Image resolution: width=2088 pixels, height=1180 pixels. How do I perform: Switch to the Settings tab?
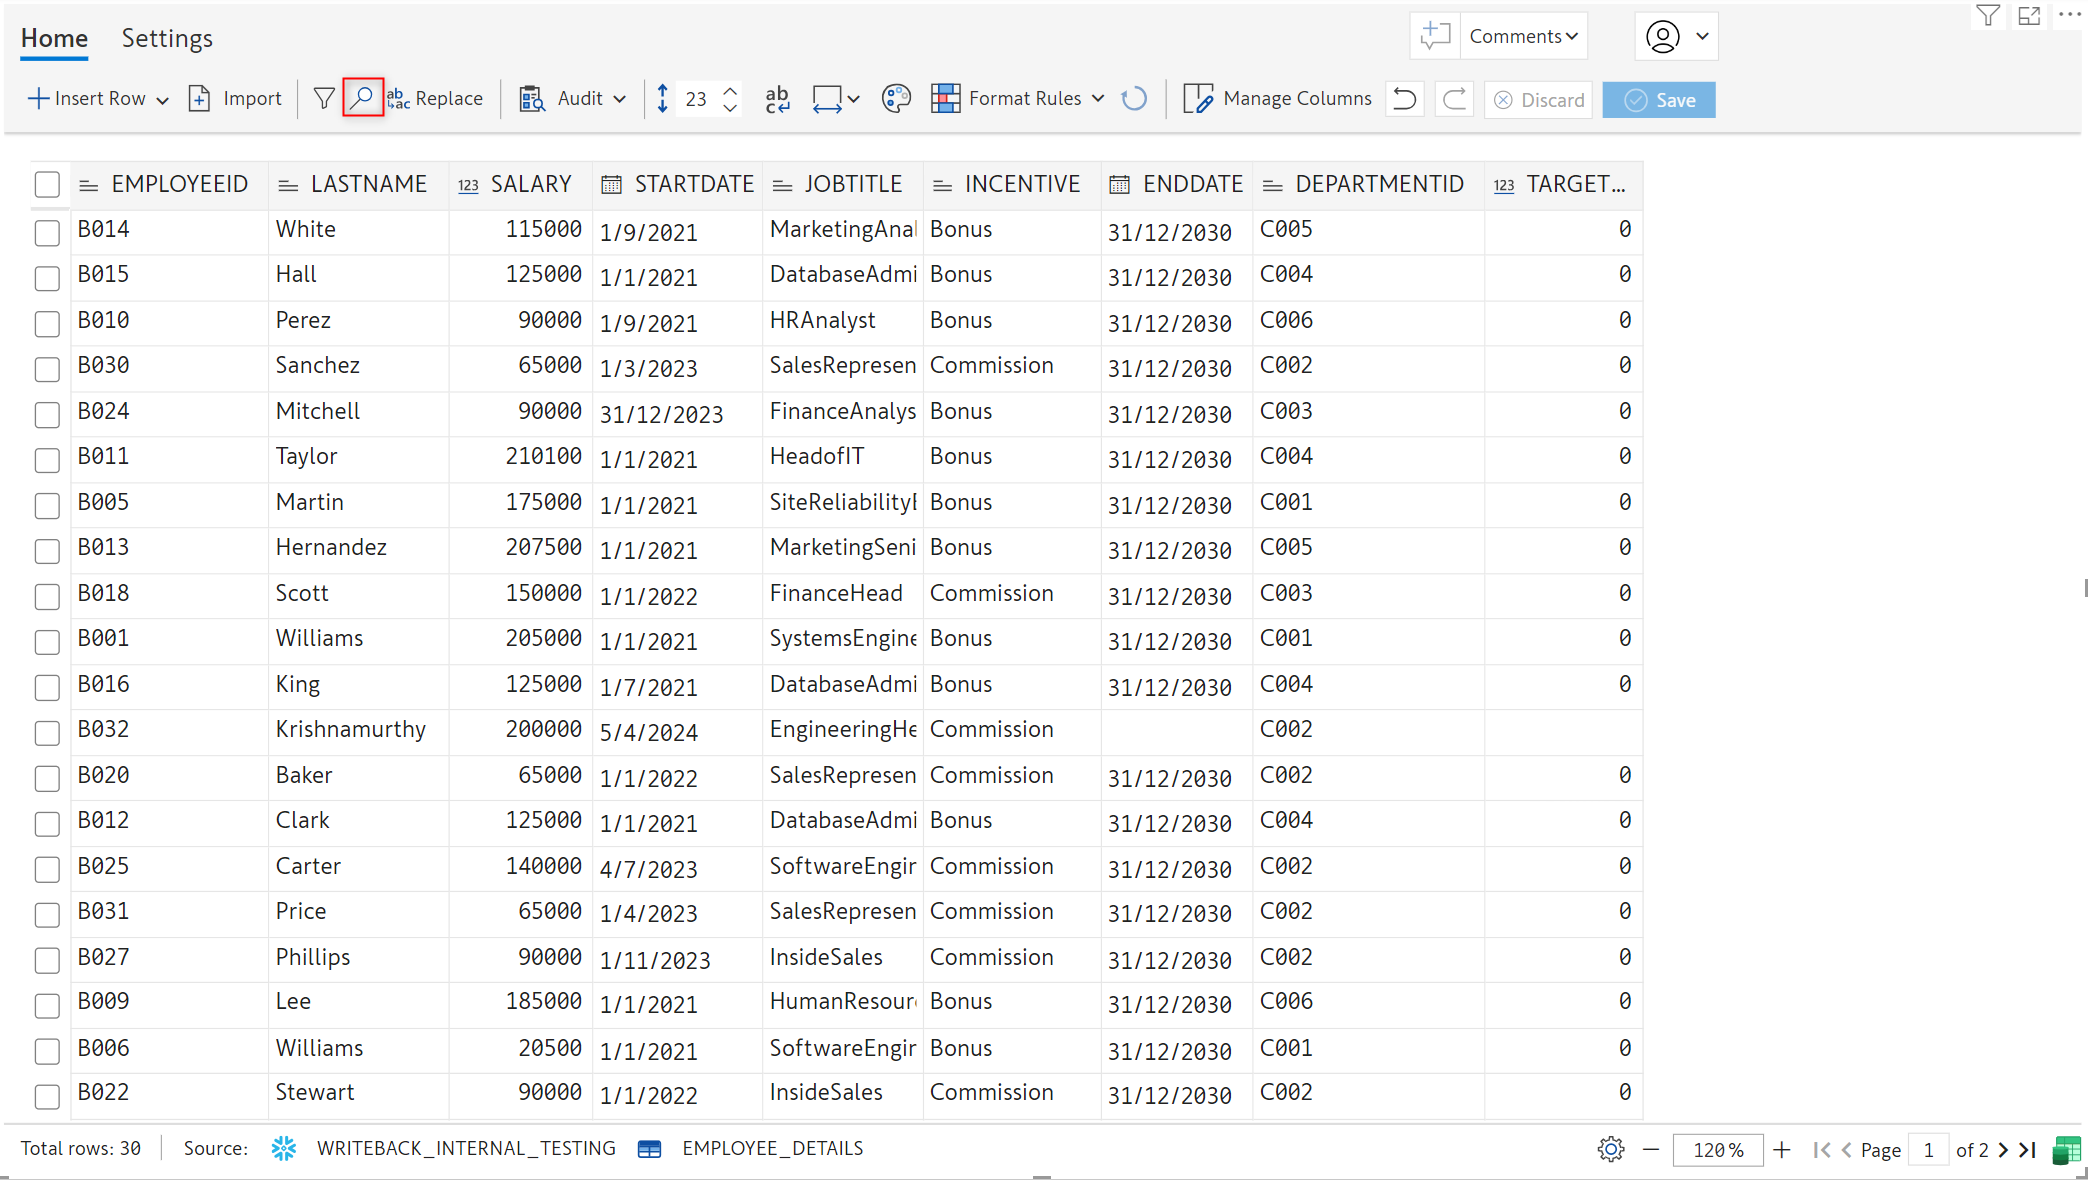[x=167, y=38]
